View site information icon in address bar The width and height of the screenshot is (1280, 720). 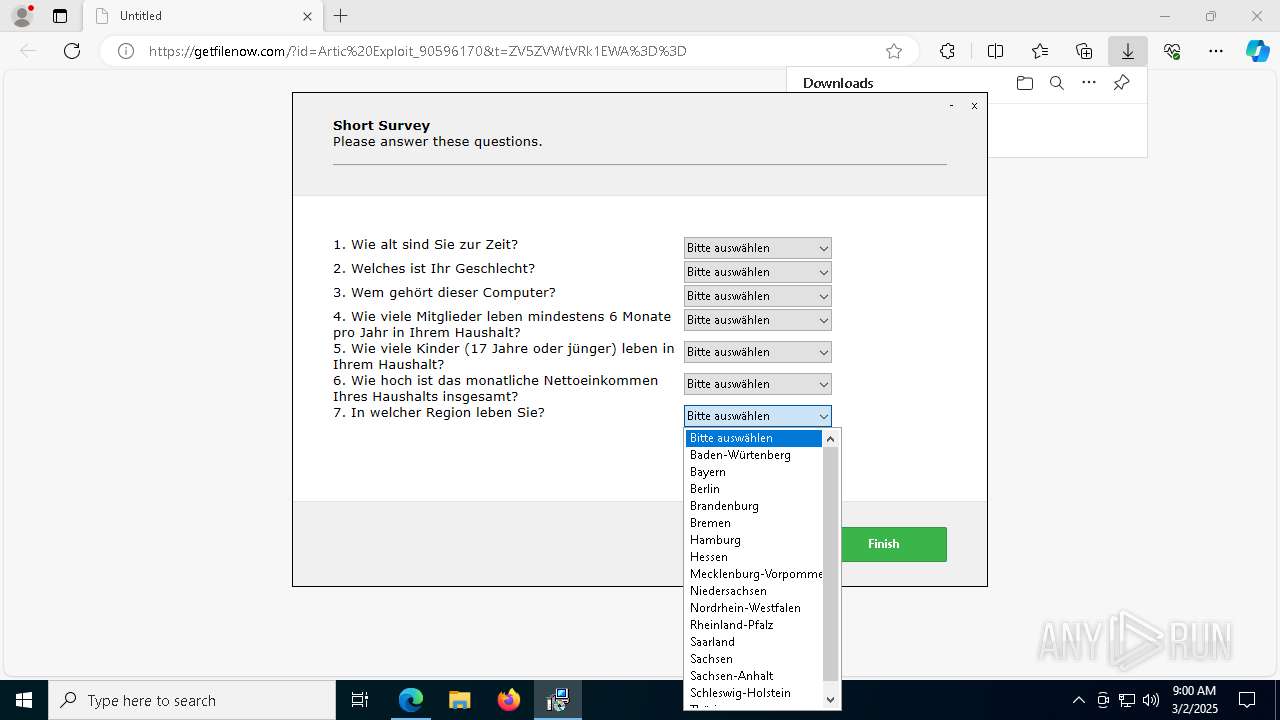126,51
